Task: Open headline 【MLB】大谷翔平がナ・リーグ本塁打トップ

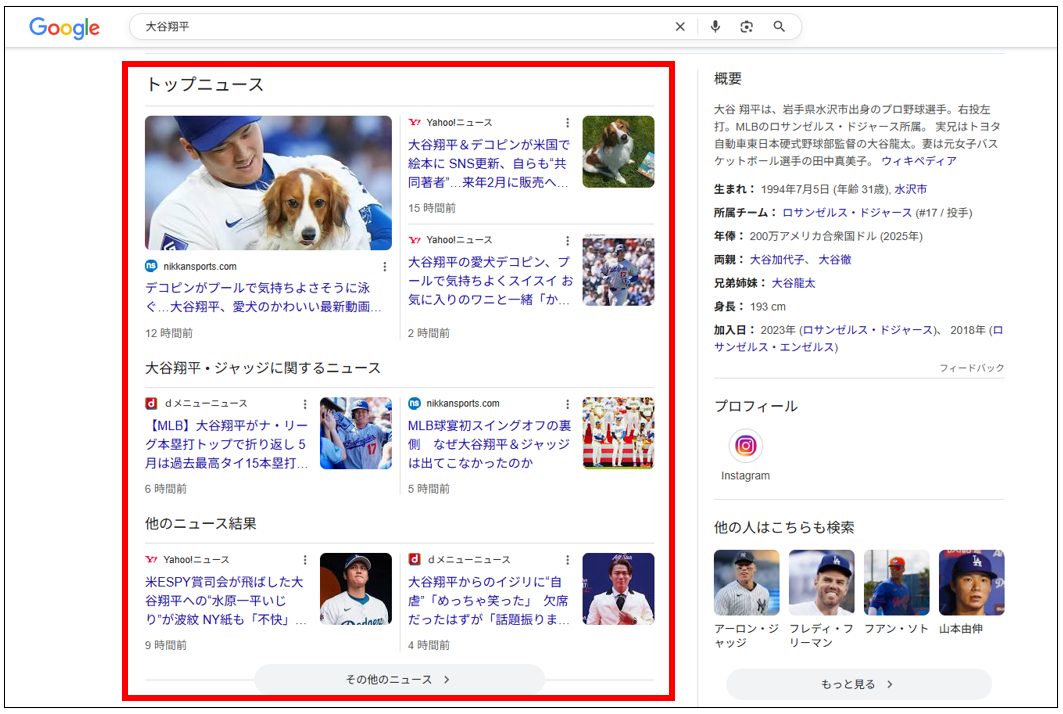Action: (226, 444)
